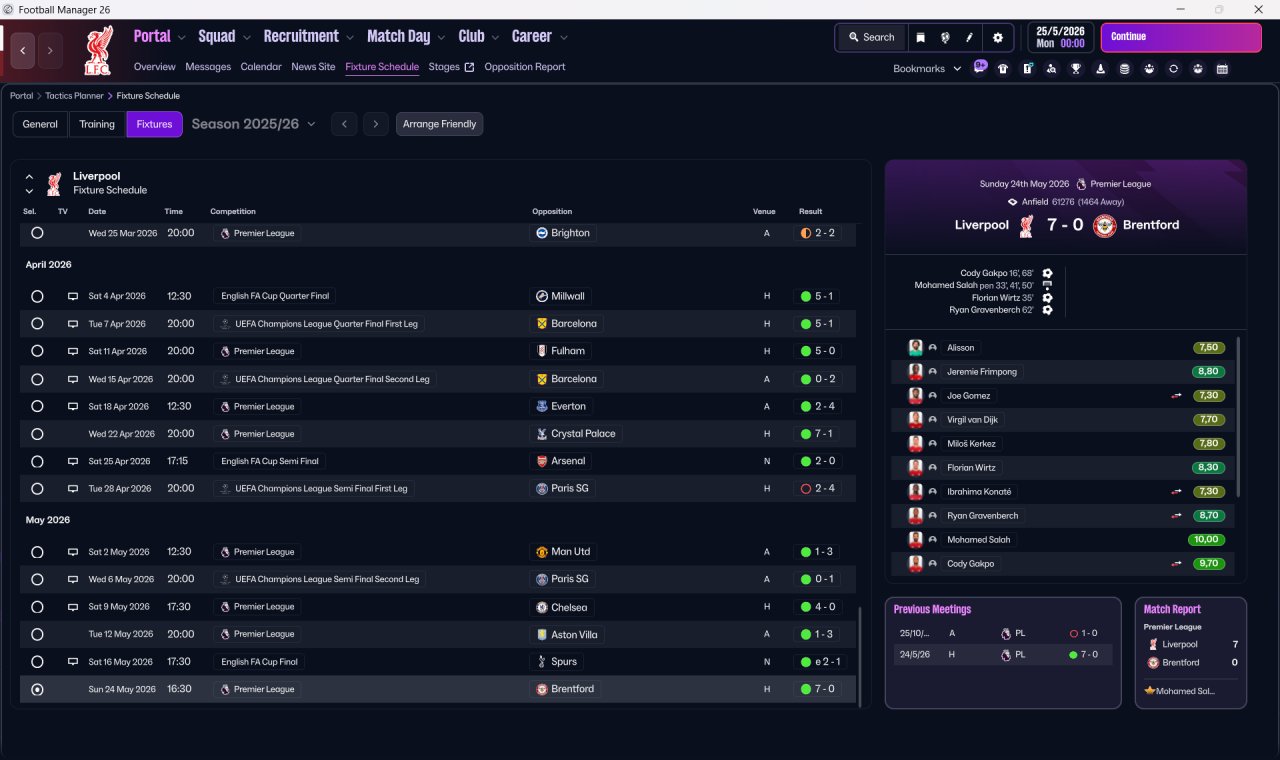Image resolution: width=1280 pixels, height=760 pixels.
Task: Click Alisson's player portrait in ratings list
Action: tap(915, 348)
